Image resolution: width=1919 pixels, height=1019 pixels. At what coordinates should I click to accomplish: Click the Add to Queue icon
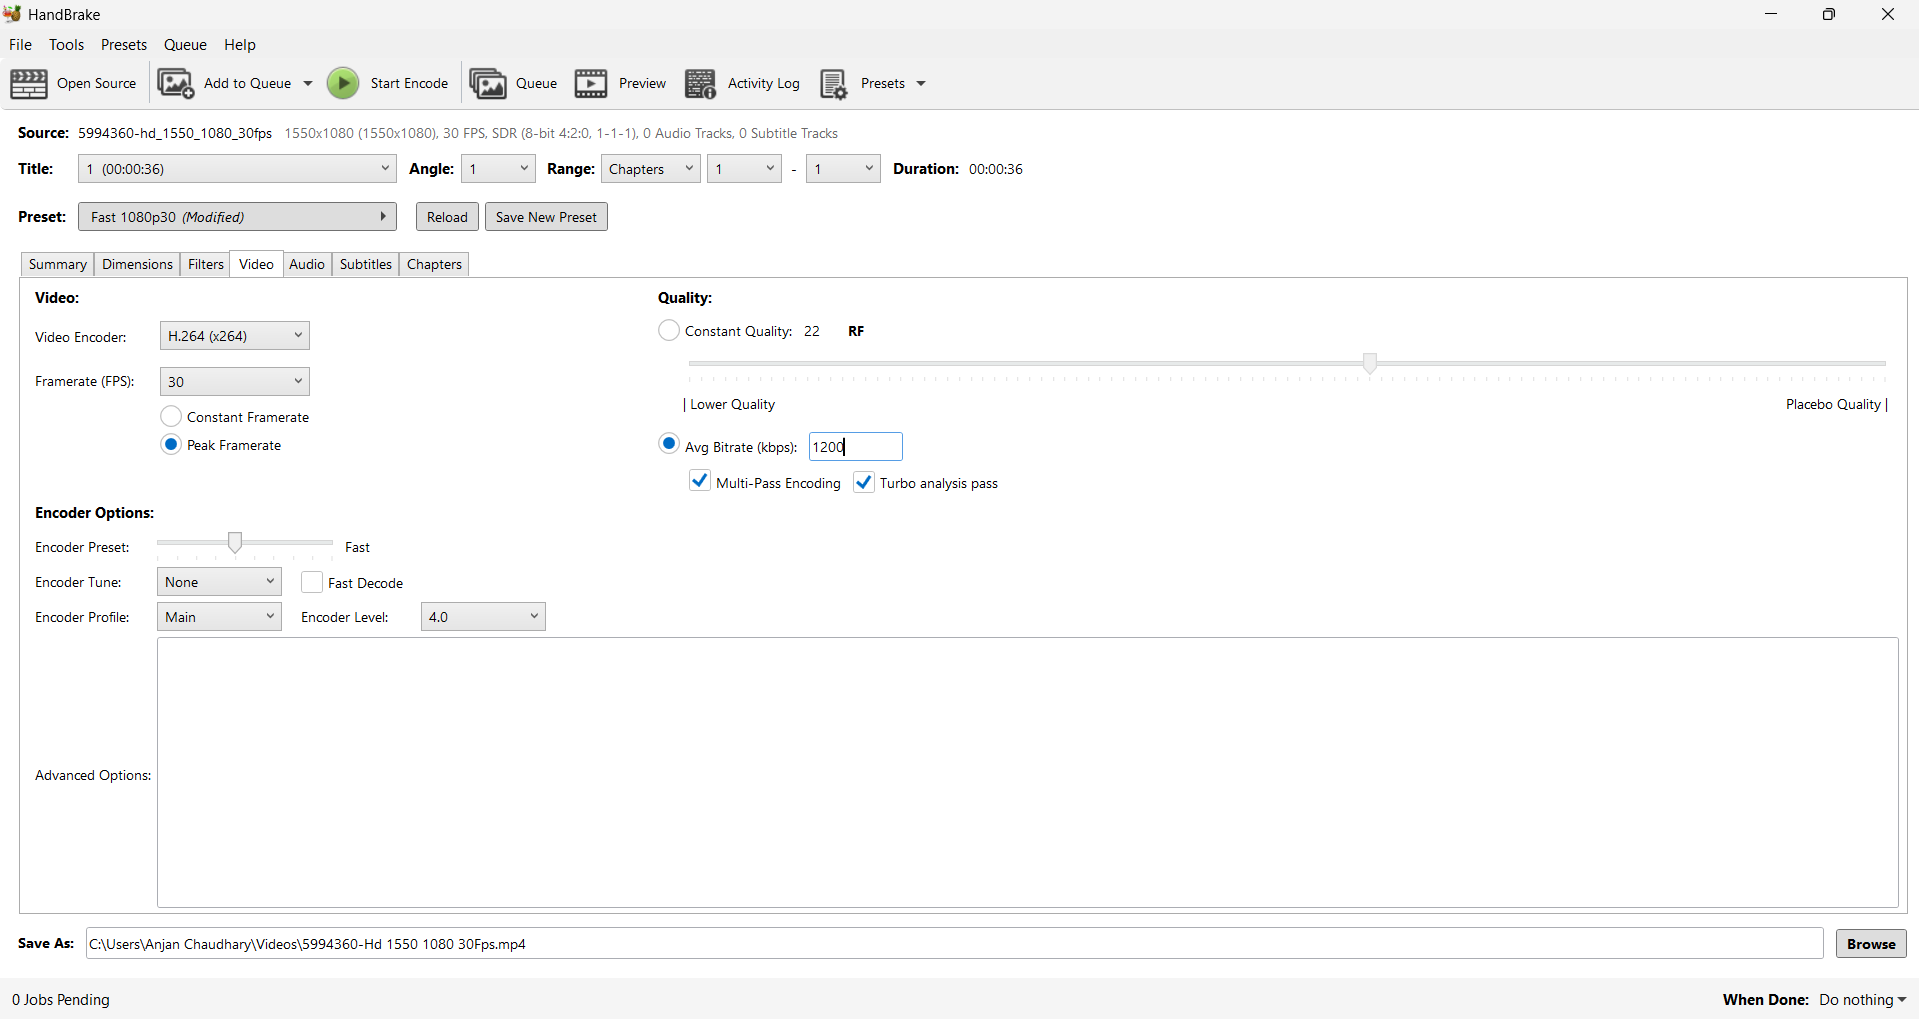tap(176, 84)
